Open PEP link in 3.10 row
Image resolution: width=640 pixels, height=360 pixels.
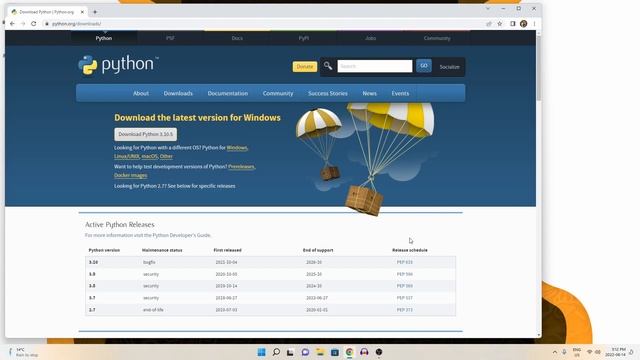point(404,262)
